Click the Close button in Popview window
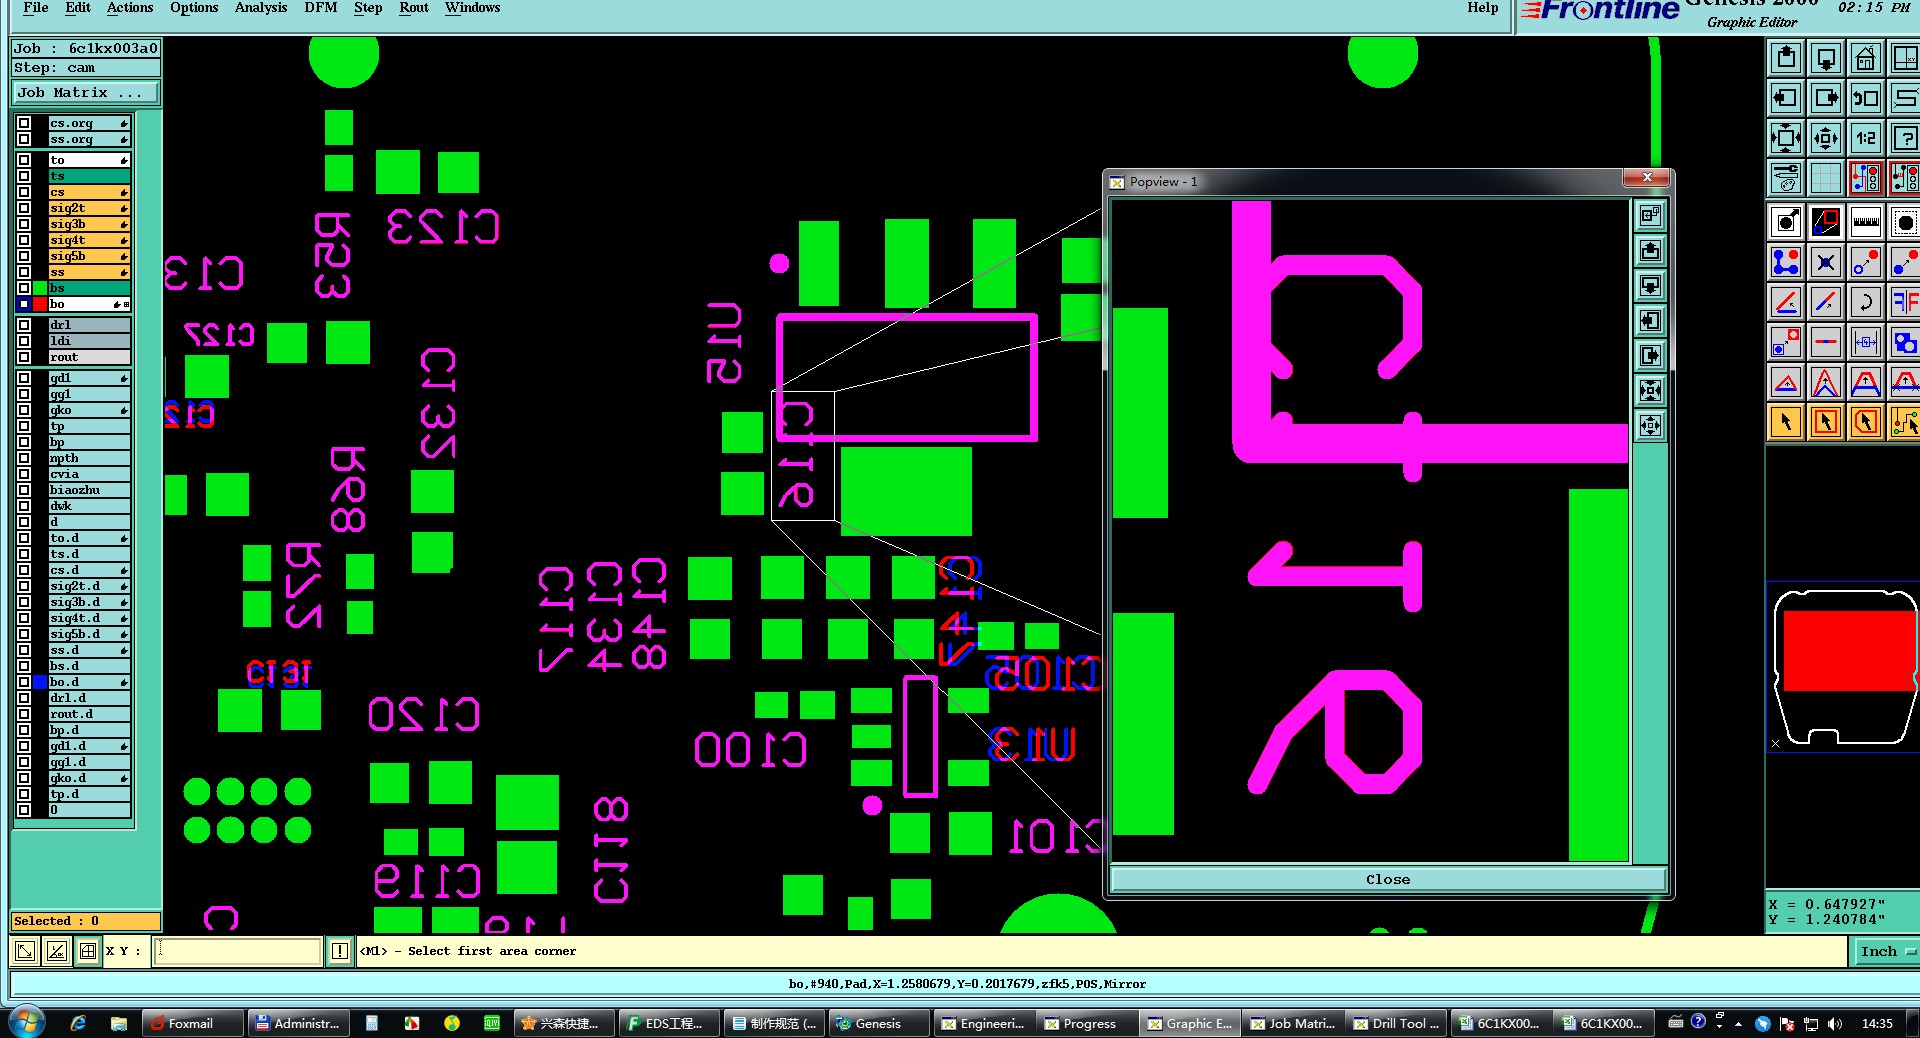 tap(1388, 880)
